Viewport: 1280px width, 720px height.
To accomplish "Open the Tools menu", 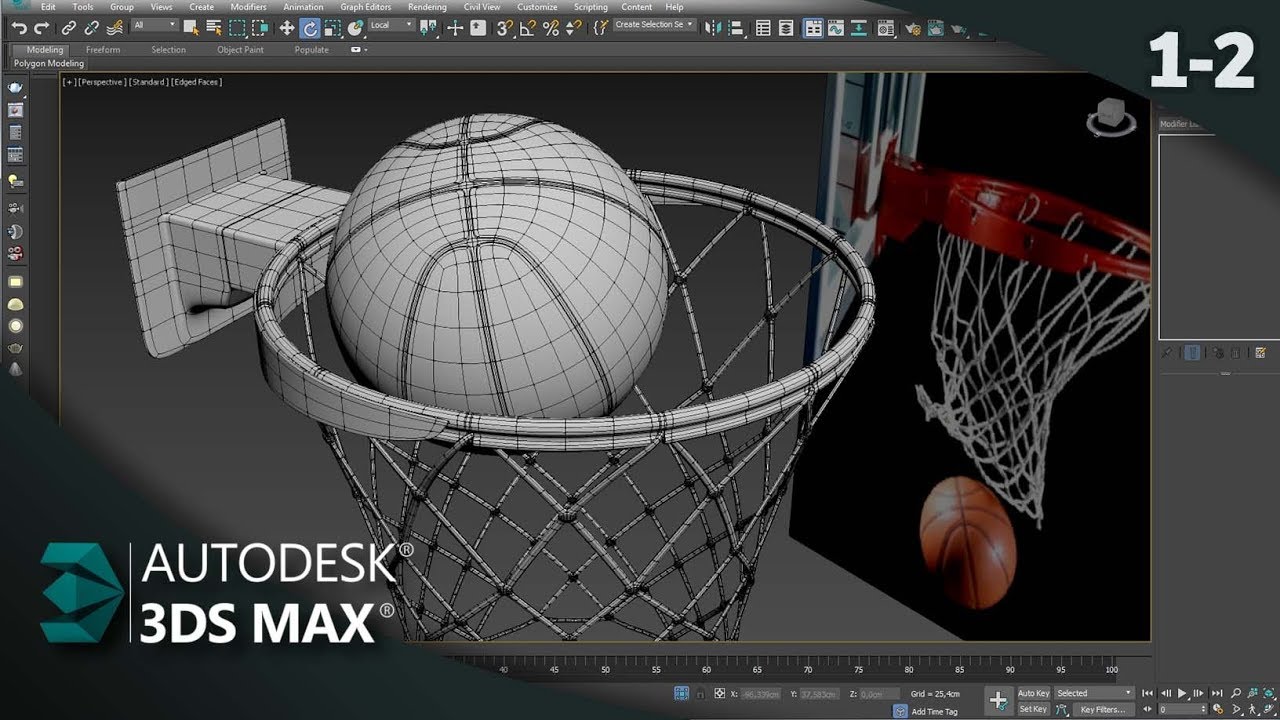I will tap(83, 7).
